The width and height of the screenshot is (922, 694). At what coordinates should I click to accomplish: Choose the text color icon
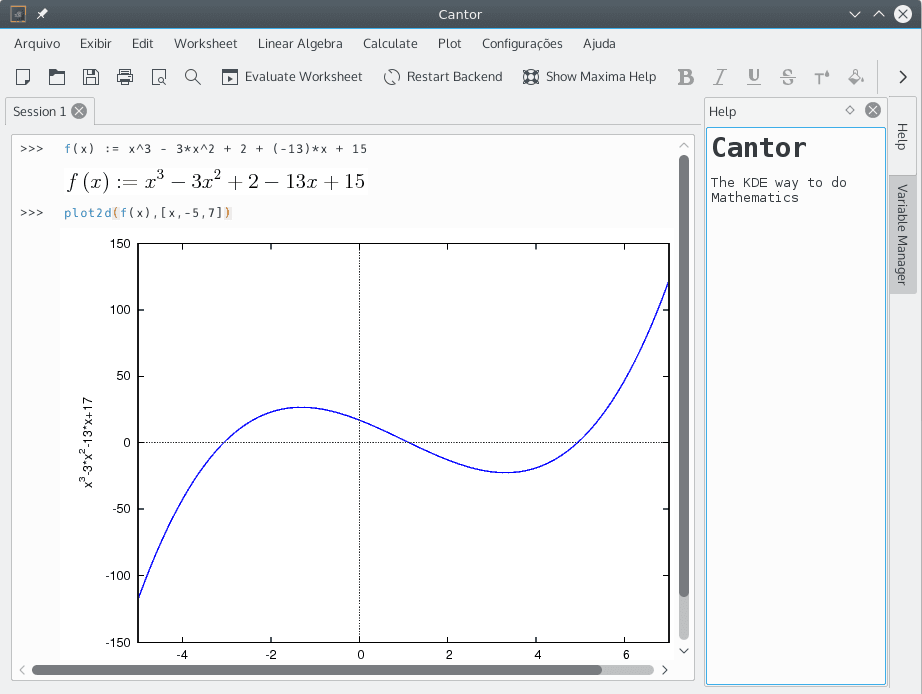click(x=822, y=77)
